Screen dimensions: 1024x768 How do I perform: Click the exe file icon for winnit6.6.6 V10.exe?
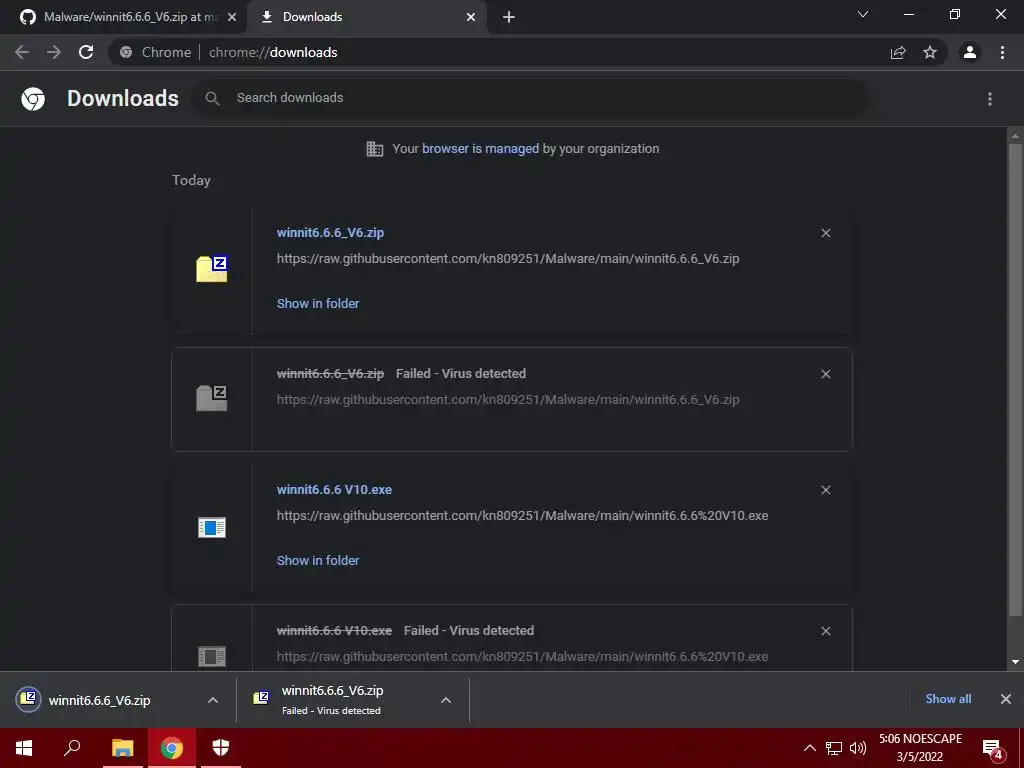coord(212,527)
